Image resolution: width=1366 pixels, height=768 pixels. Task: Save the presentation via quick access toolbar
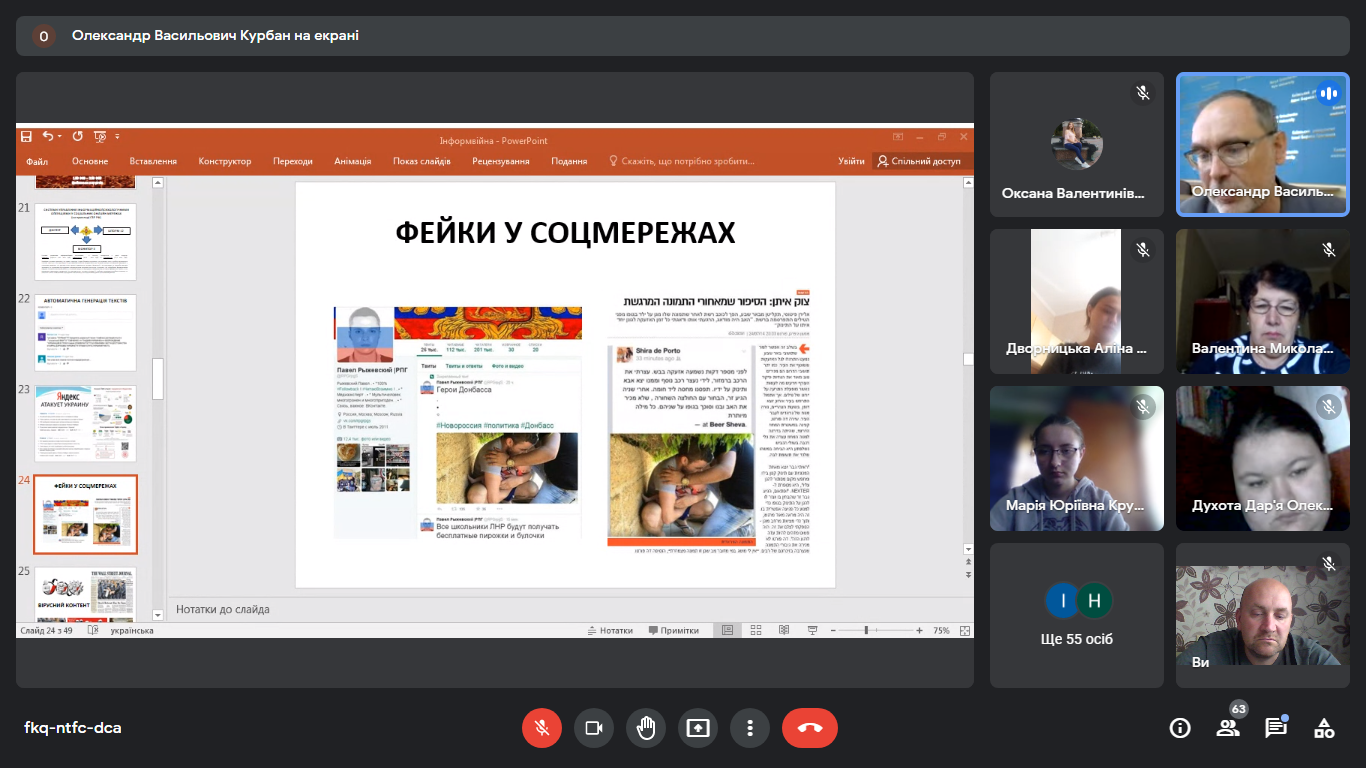tap(28, 137)
